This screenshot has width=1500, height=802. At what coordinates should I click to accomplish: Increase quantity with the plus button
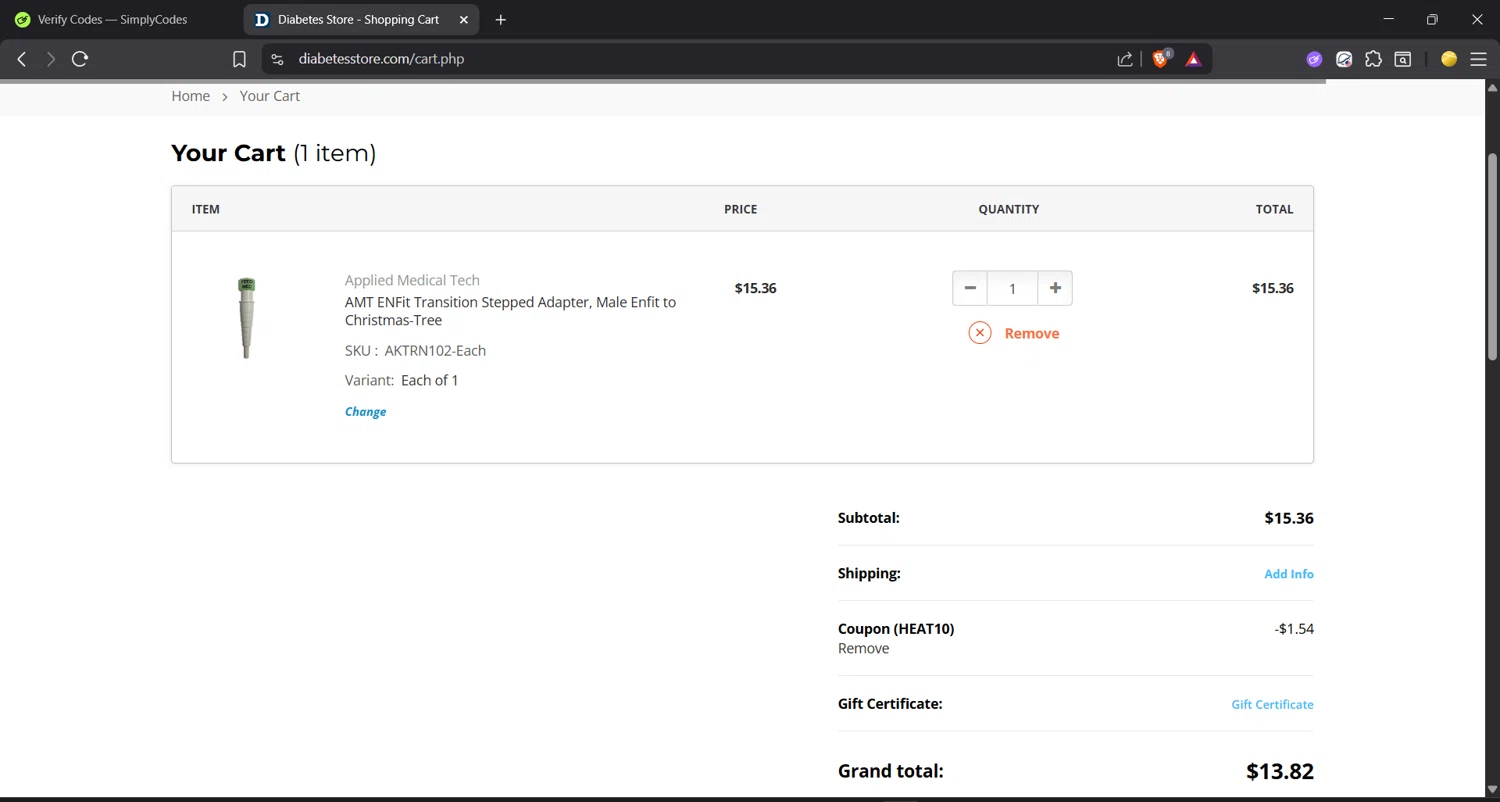[x=1055, y=288]
